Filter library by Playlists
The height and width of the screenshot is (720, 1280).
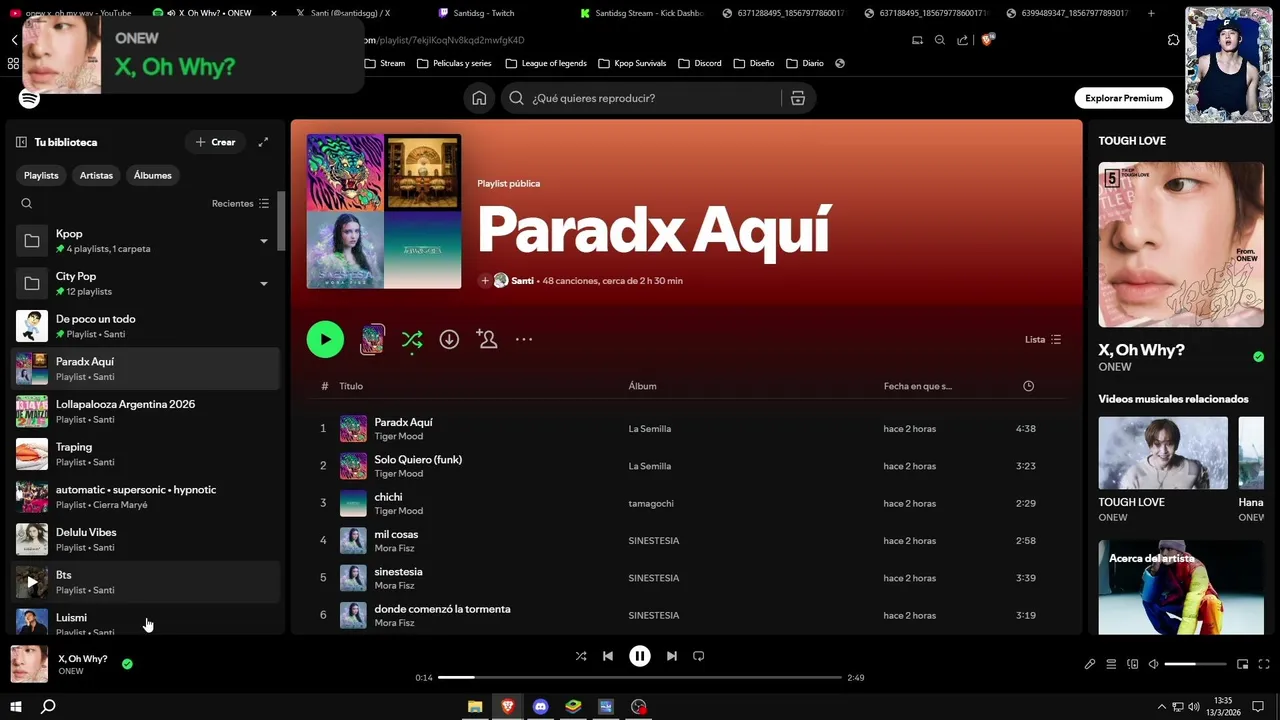(41, 175)
